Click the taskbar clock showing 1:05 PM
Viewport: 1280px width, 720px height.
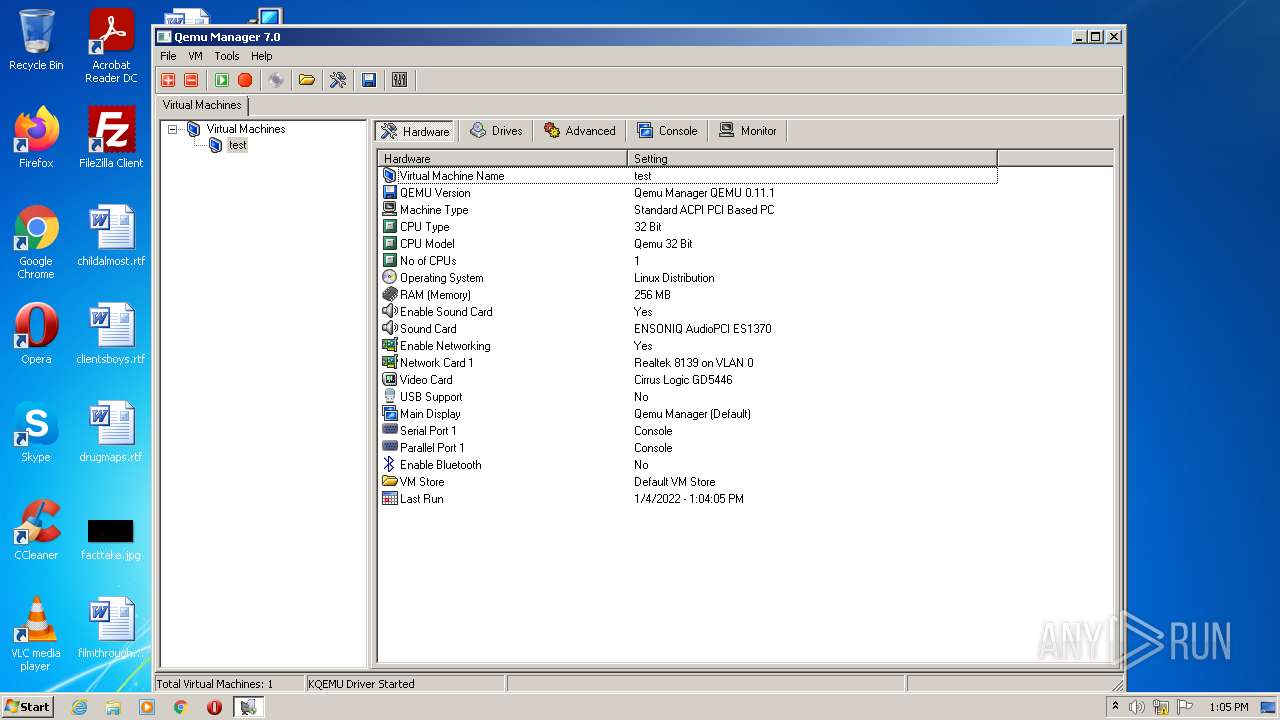(1228, 707)
